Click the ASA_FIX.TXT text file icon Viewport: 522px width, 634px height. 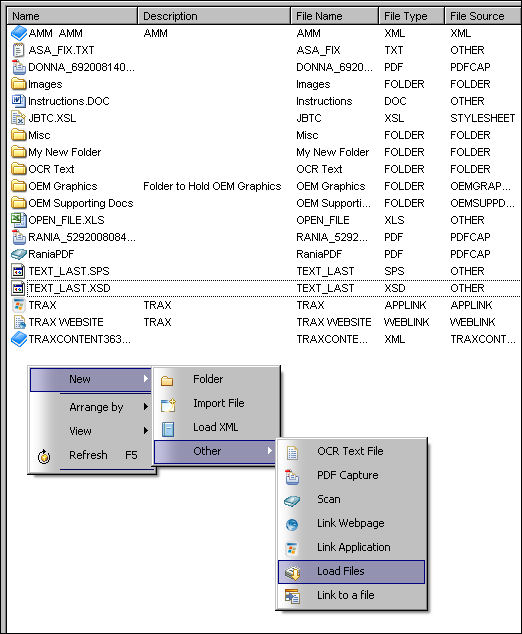(x=19, y=50)
